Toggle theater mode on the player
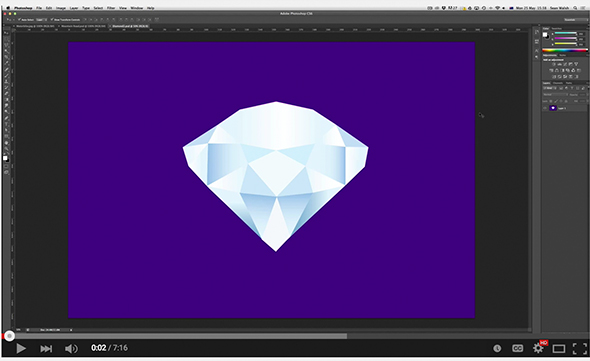This screenshot has height=361, width=590. coord(559,349)
